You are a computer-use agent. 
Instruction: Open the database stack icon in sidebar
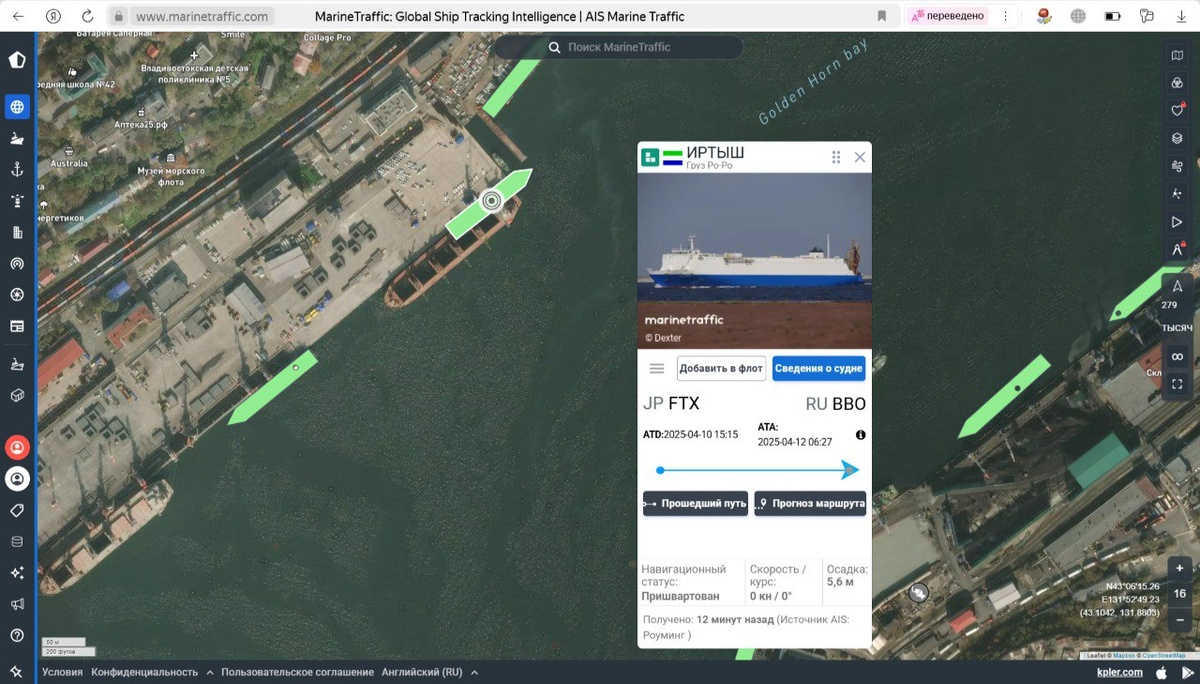[x=16, y=542]
